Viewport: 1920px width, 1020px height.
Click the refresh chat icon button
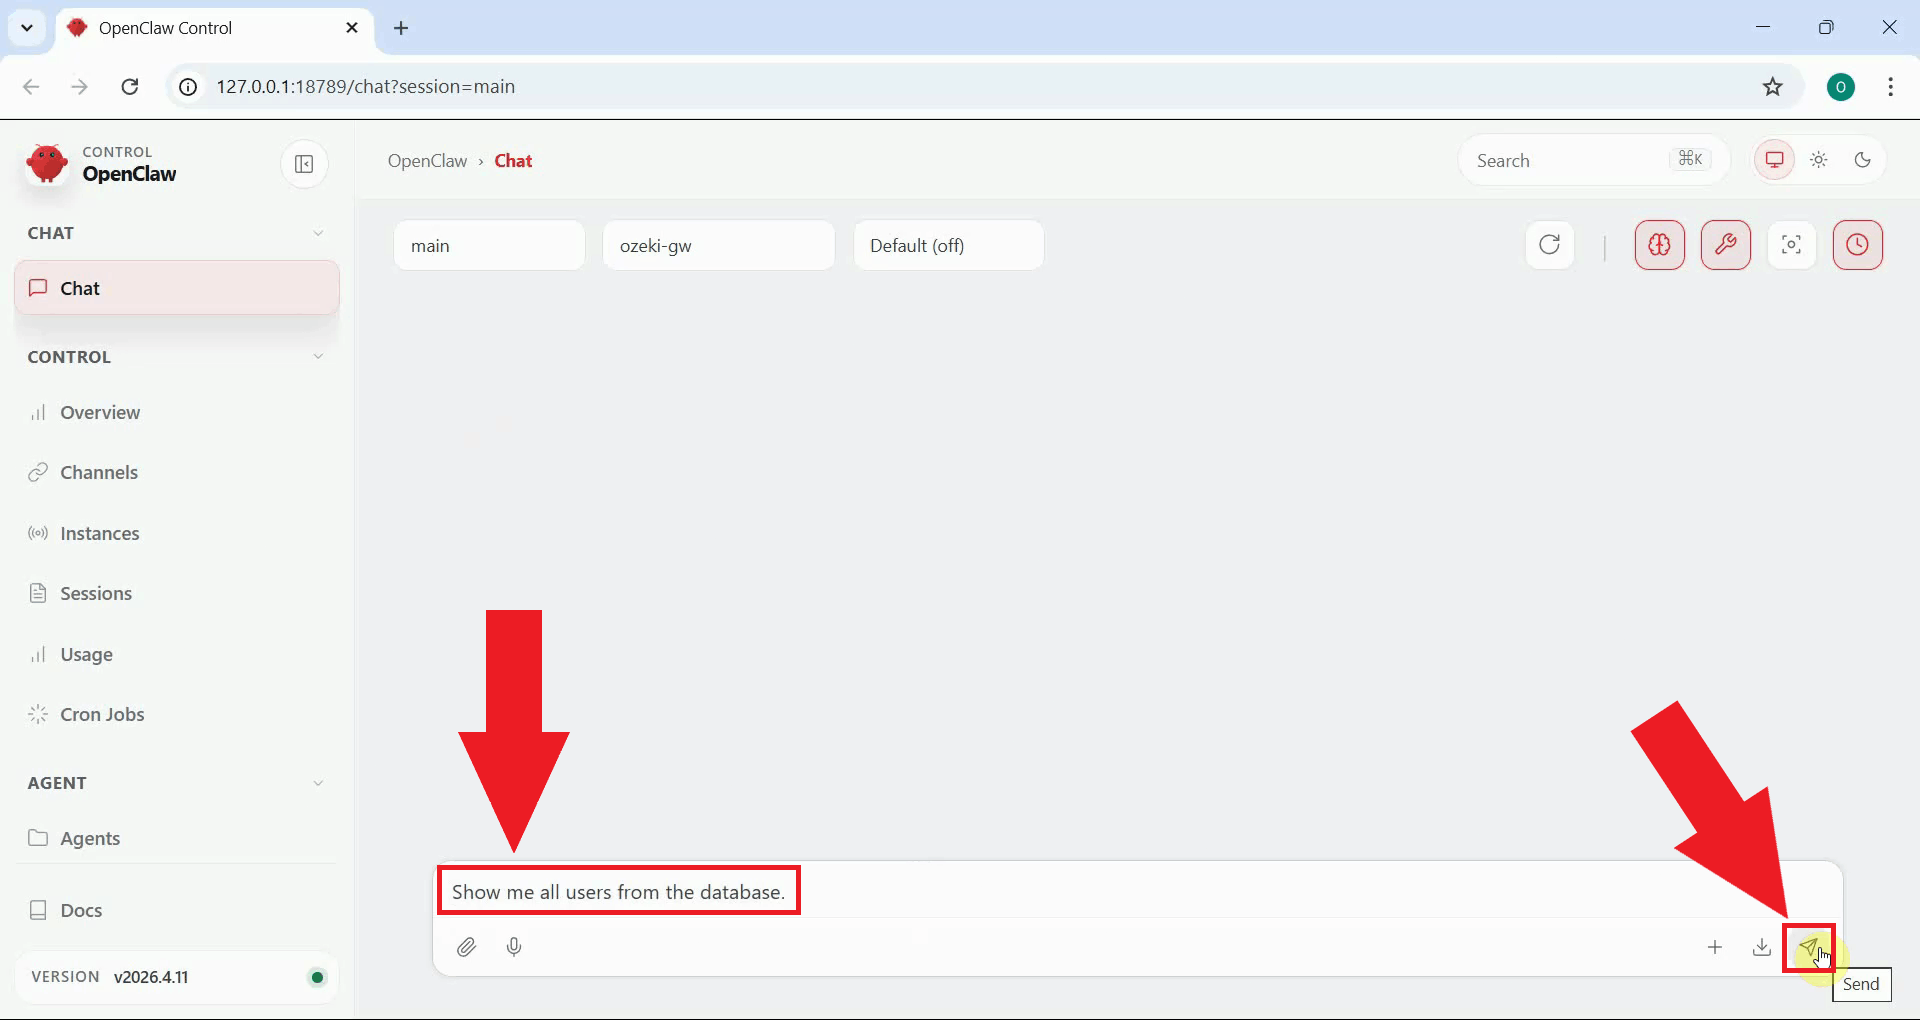click(x=1549, y=245)
